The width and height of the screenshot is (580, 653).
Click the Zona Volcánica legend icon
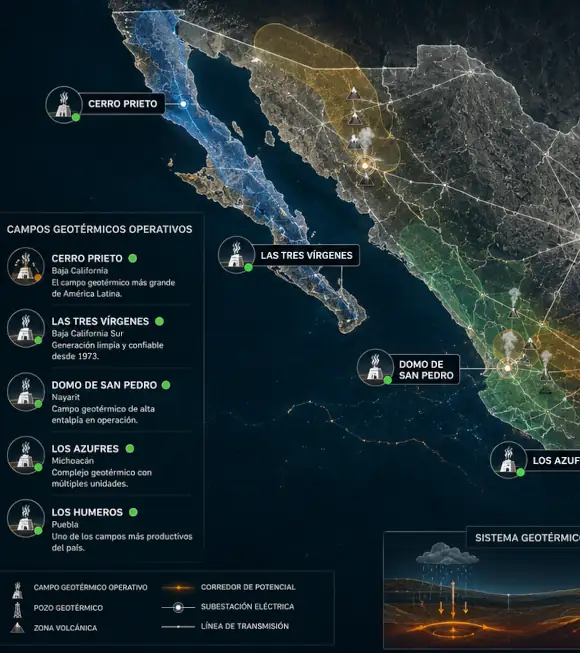point(17,628)
